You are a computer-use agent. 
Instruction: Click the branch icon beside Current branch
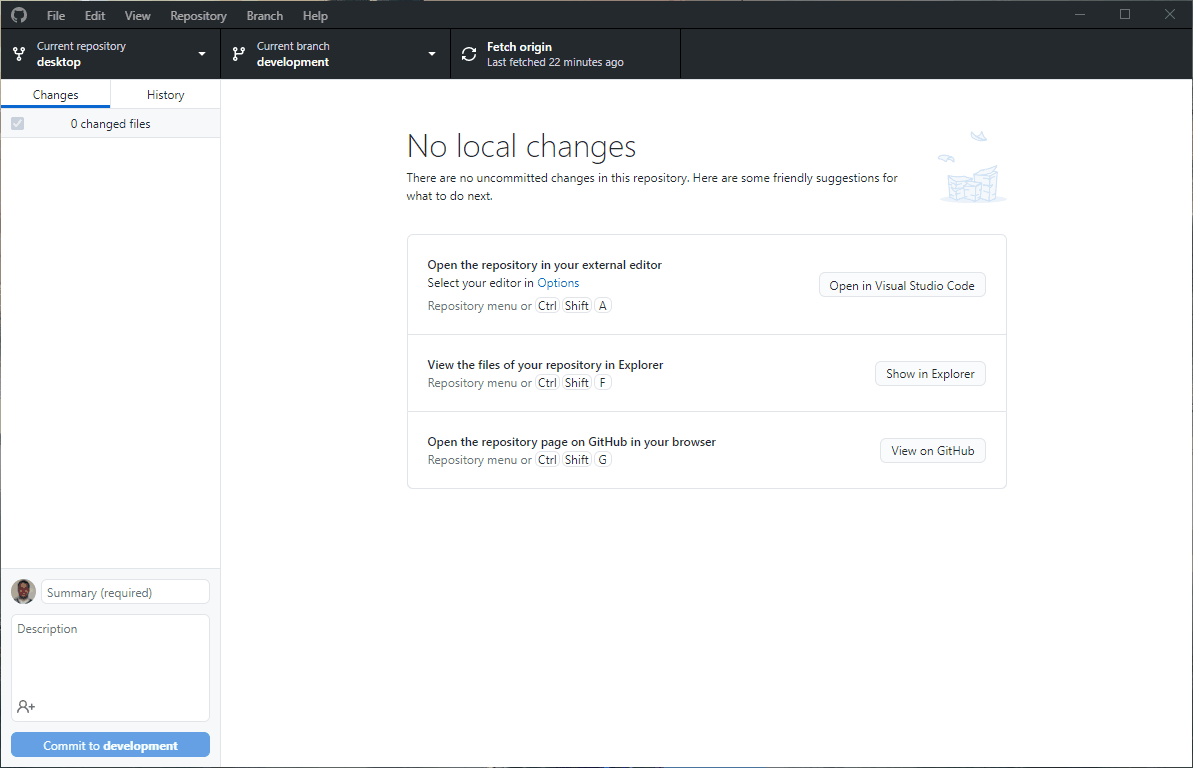tap(239, 54)
